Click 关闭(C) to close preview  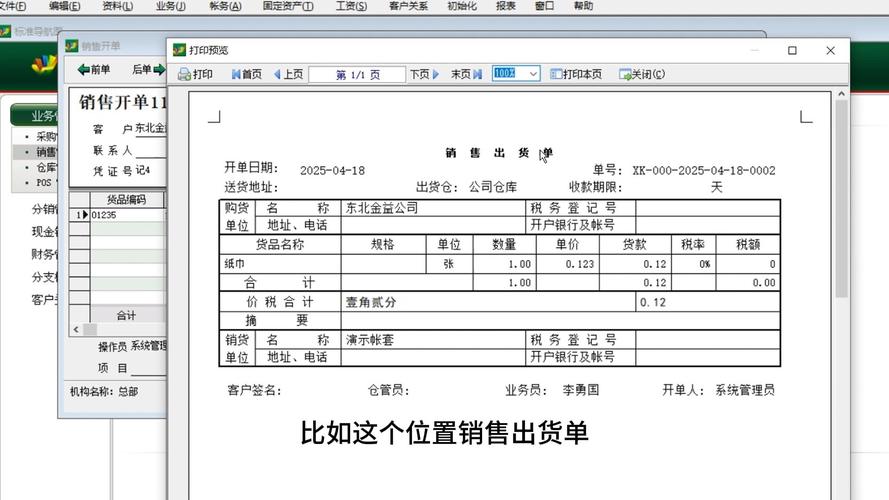point(642,74)
